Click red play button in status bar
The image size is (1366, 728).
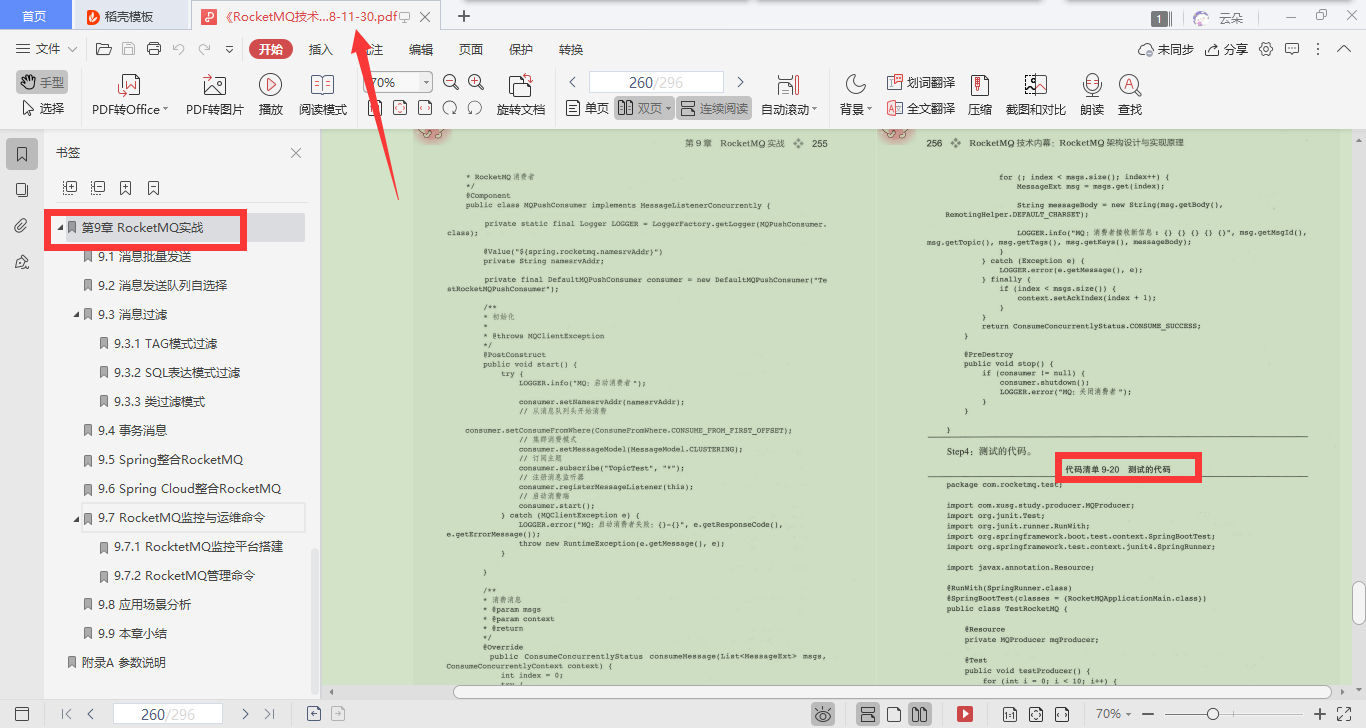pos(965,714)
